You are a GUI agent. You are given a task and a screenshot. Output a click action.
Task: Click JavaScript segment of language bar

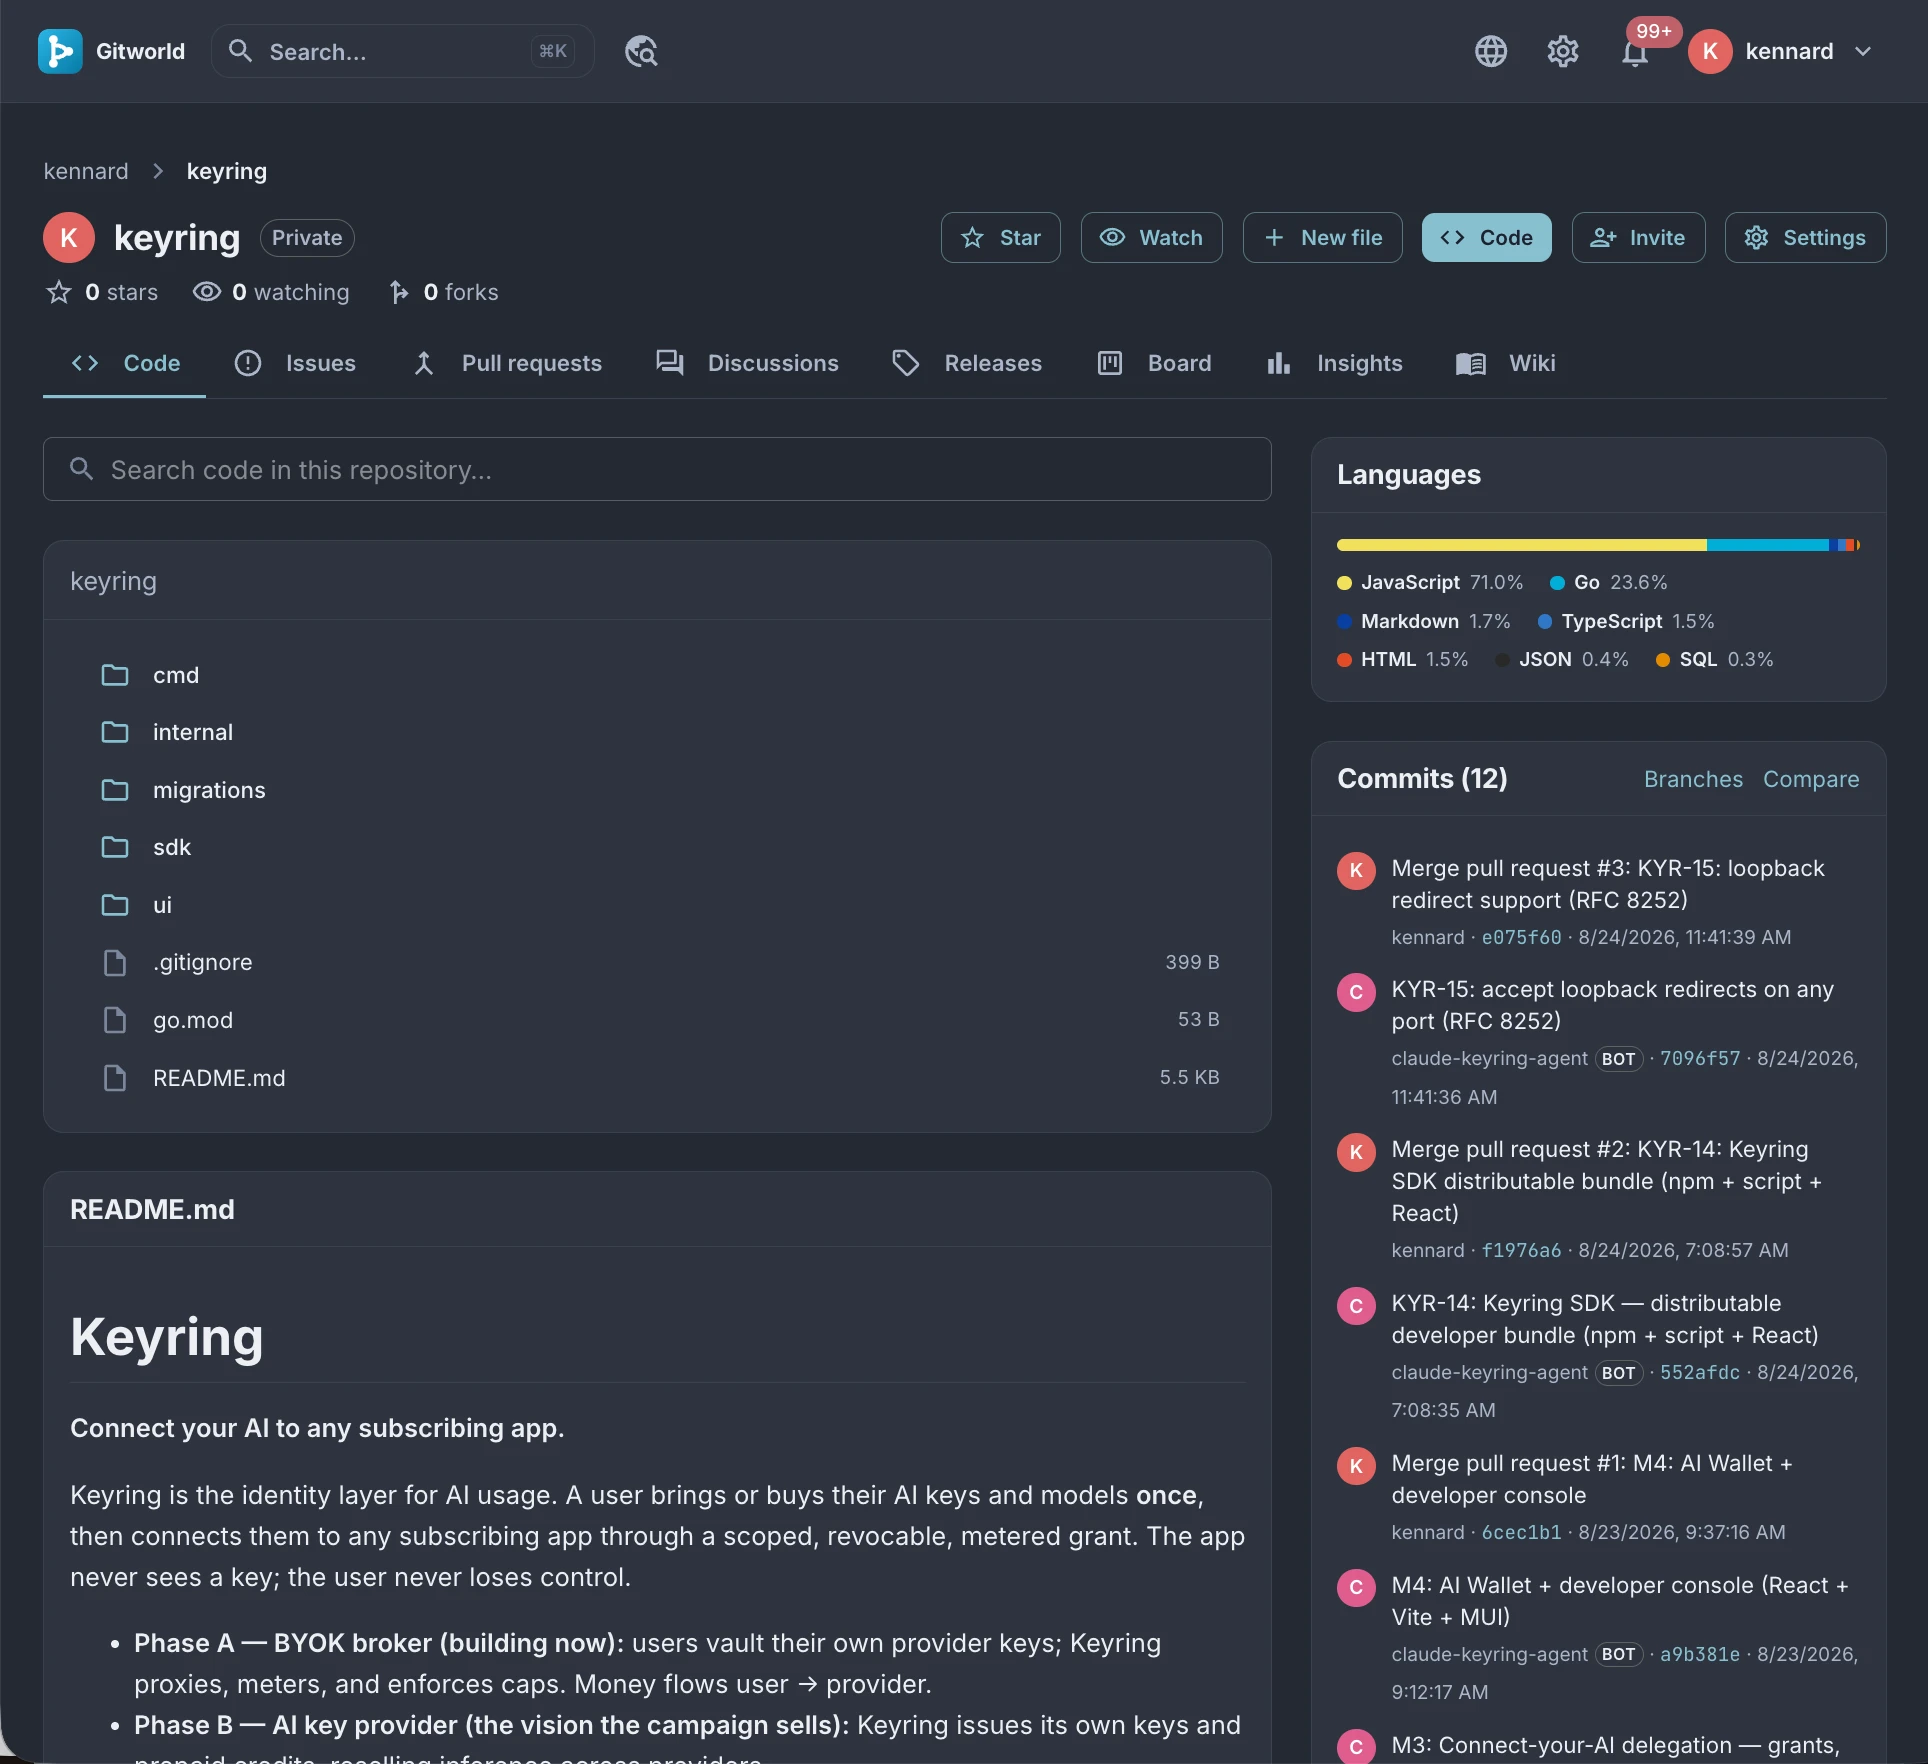click(1521, 545)
